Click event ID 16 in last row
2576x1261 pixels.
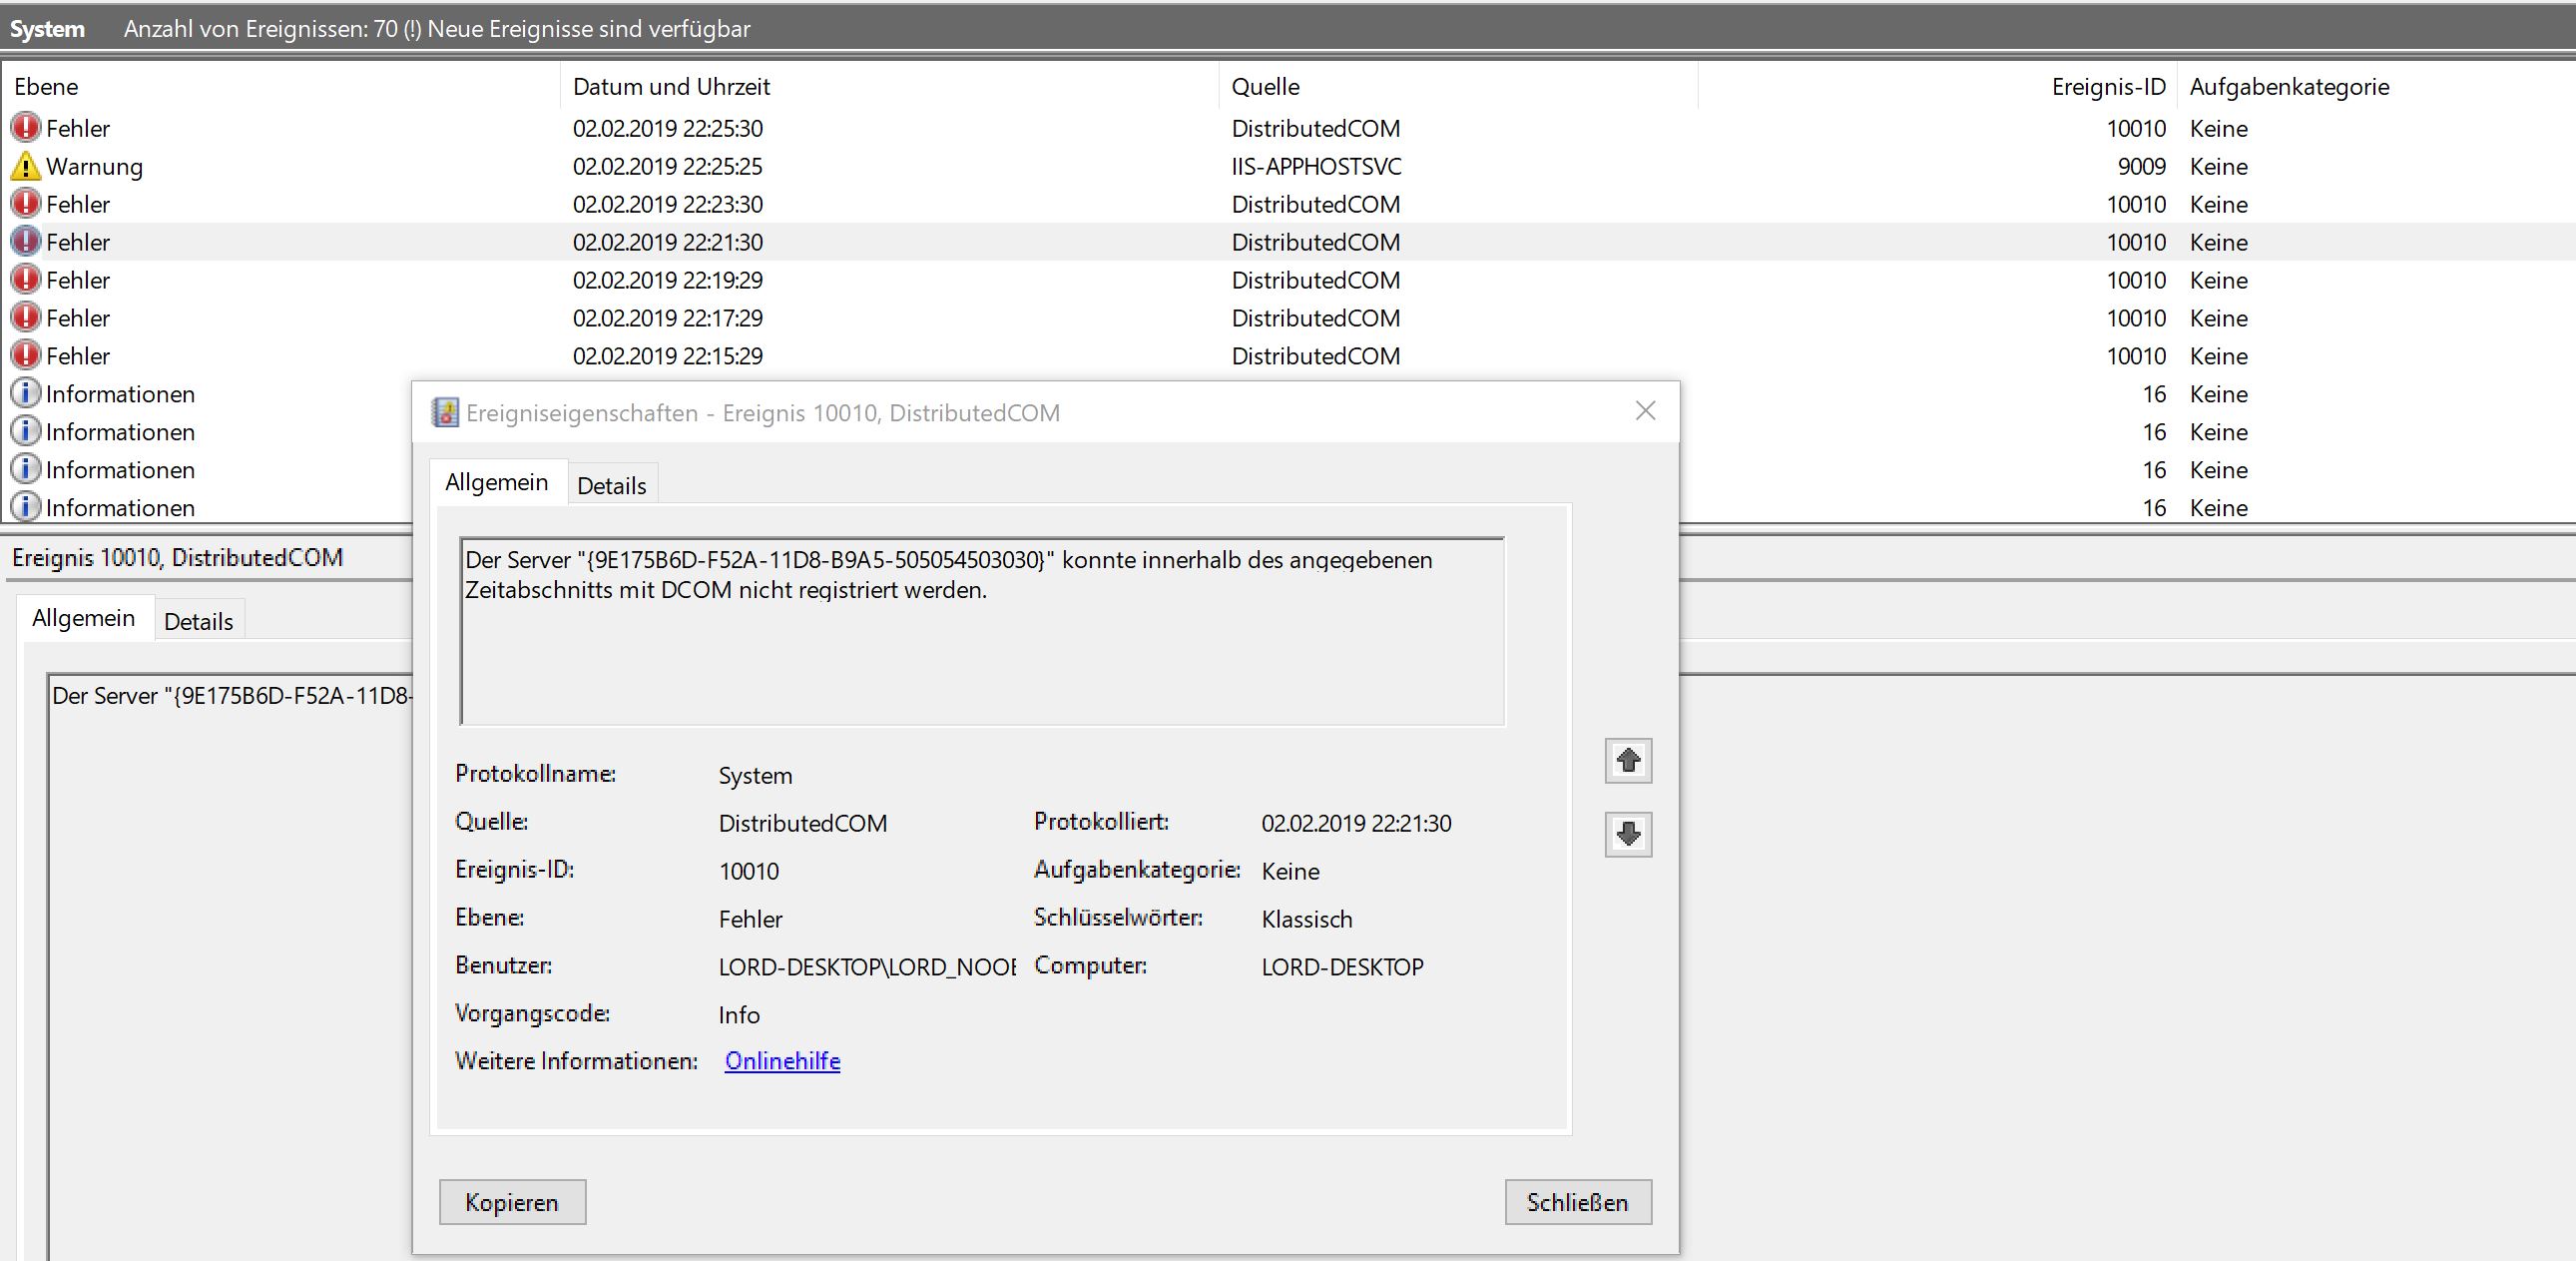[x=2154, y=508]
